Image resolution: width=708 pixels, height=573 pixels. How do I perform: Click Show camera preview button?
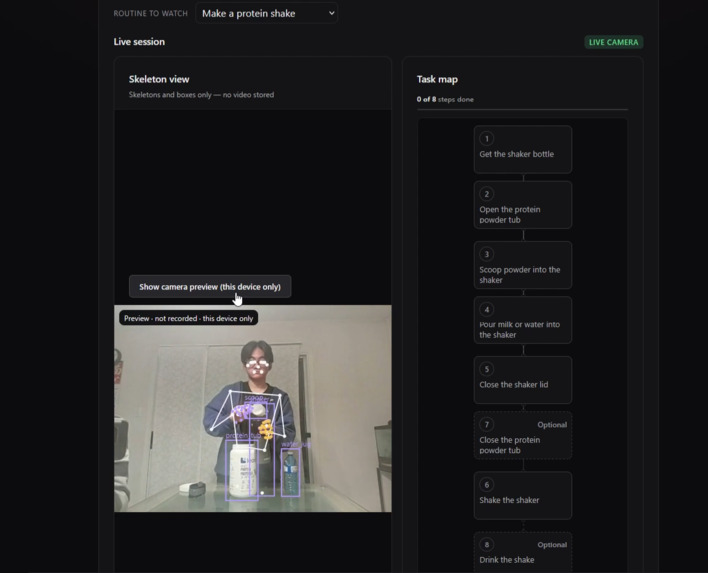[210, 287]
